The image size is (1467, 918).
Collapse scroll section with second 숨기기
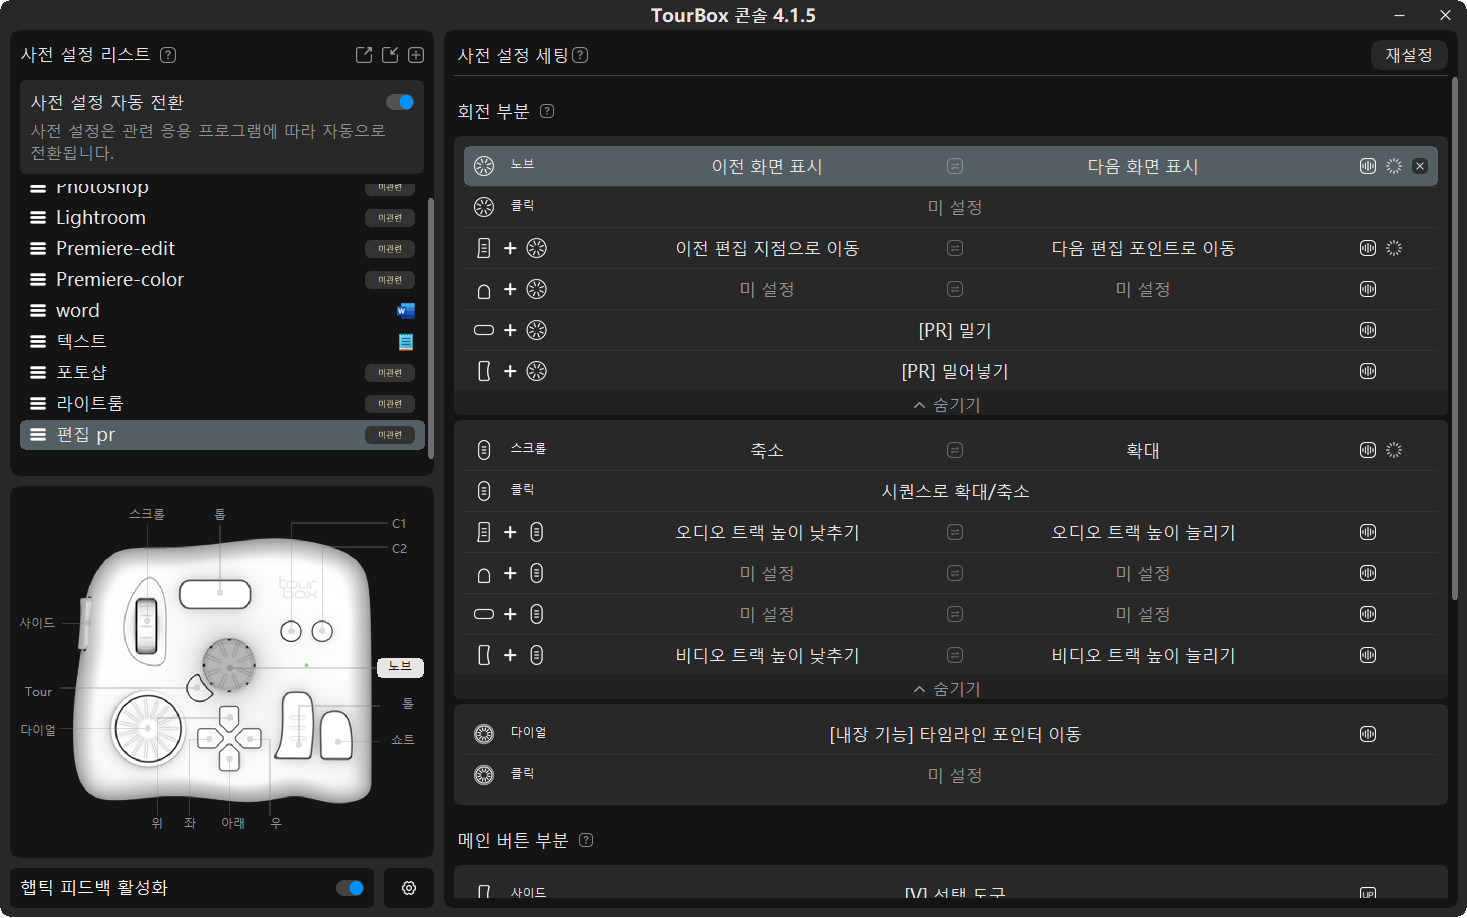pos(947,689)
